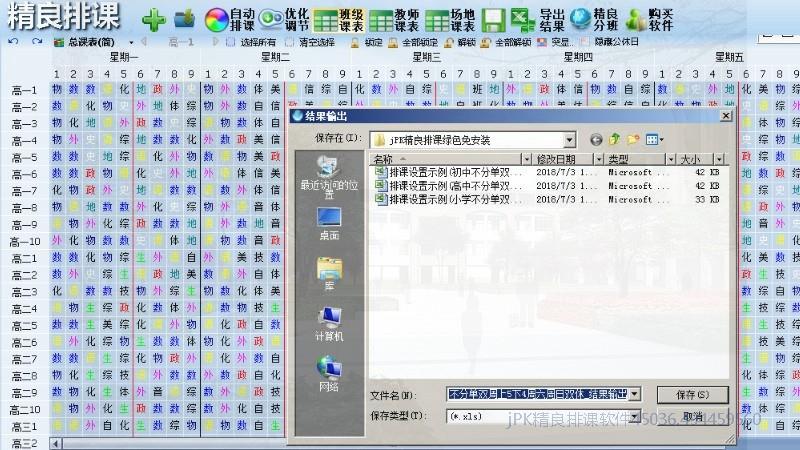Select file 排课设置示例(初中不分单双
The height and width of the screenshot is (450, 800).
448,172
